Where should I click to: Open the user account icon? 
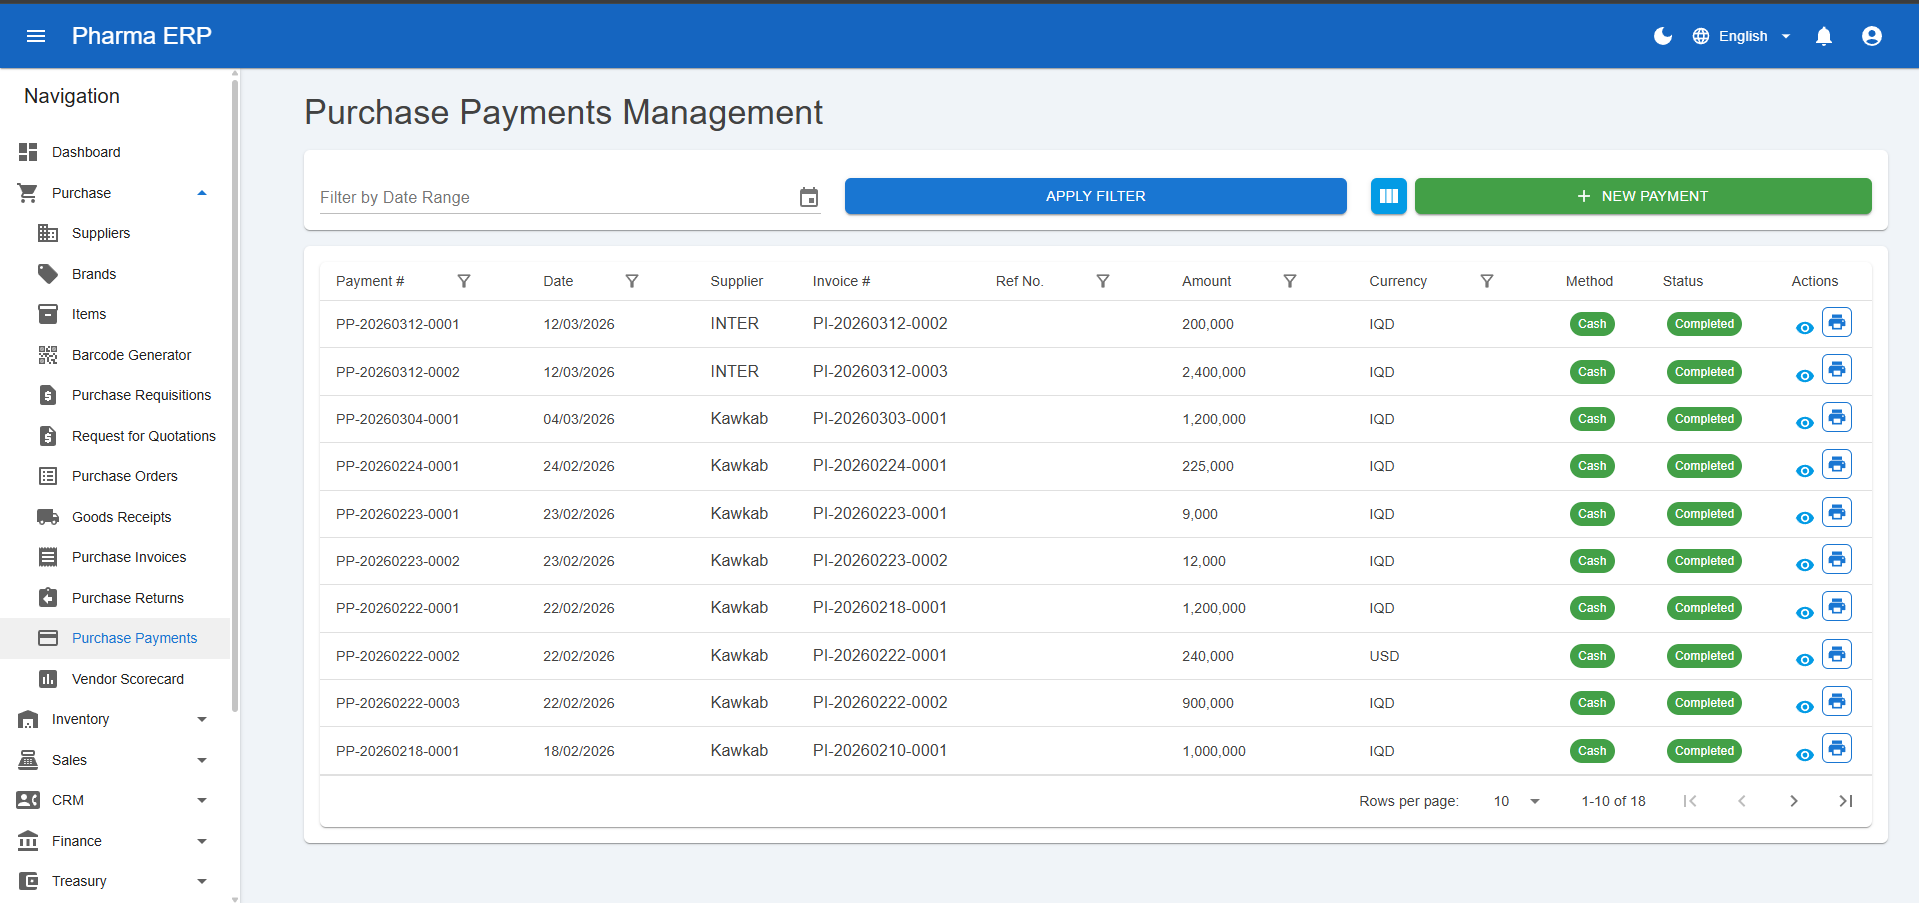click(1871, 36)
